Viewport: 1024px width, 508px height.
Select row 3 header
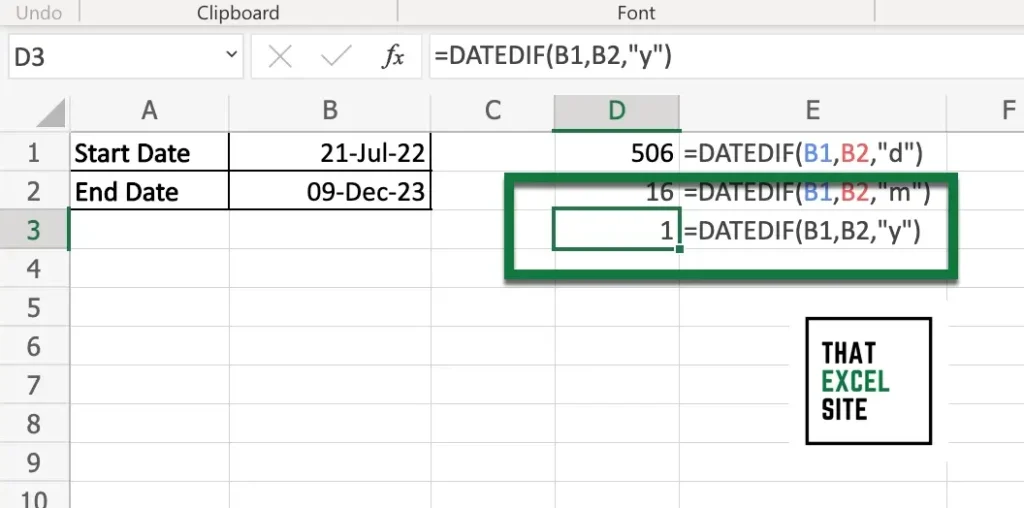pyautogui.click(x=34, y=230)
